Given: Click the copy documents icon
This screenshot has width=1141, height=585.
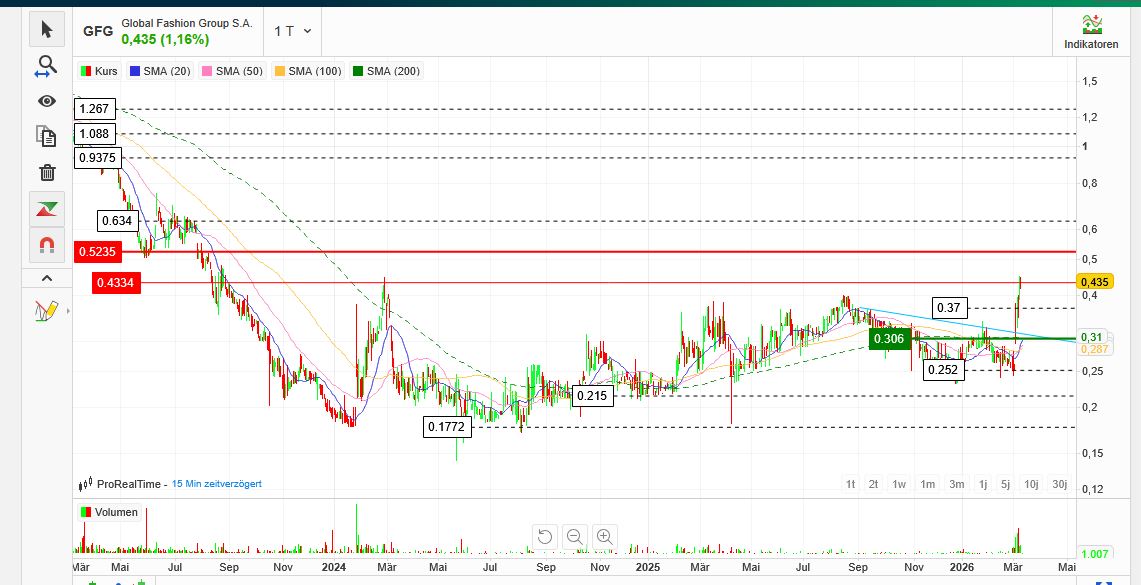Looking at the screenshot, I should (x=46, y=136).
